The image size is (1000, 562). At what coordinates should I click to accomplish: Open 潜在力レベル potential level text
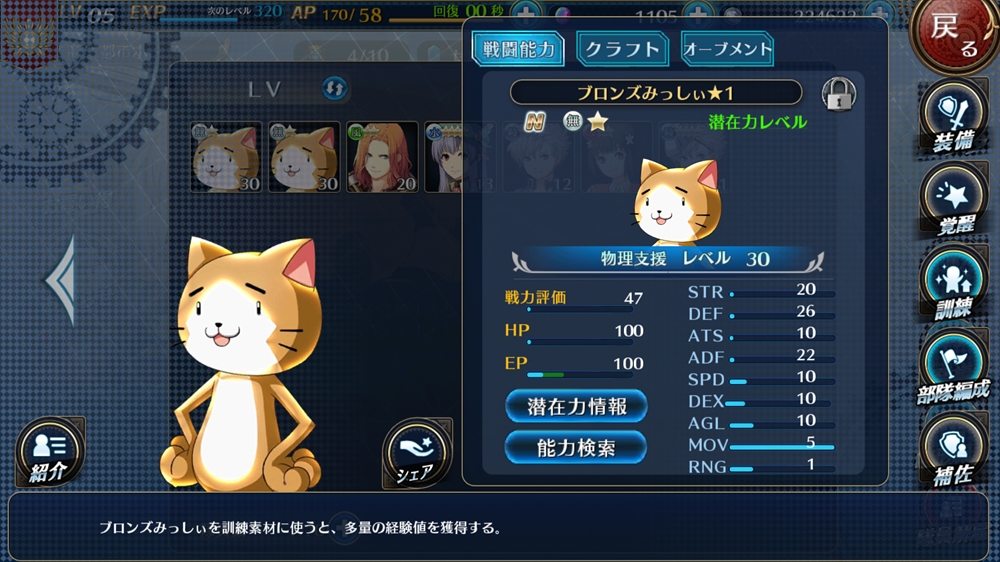758,122
